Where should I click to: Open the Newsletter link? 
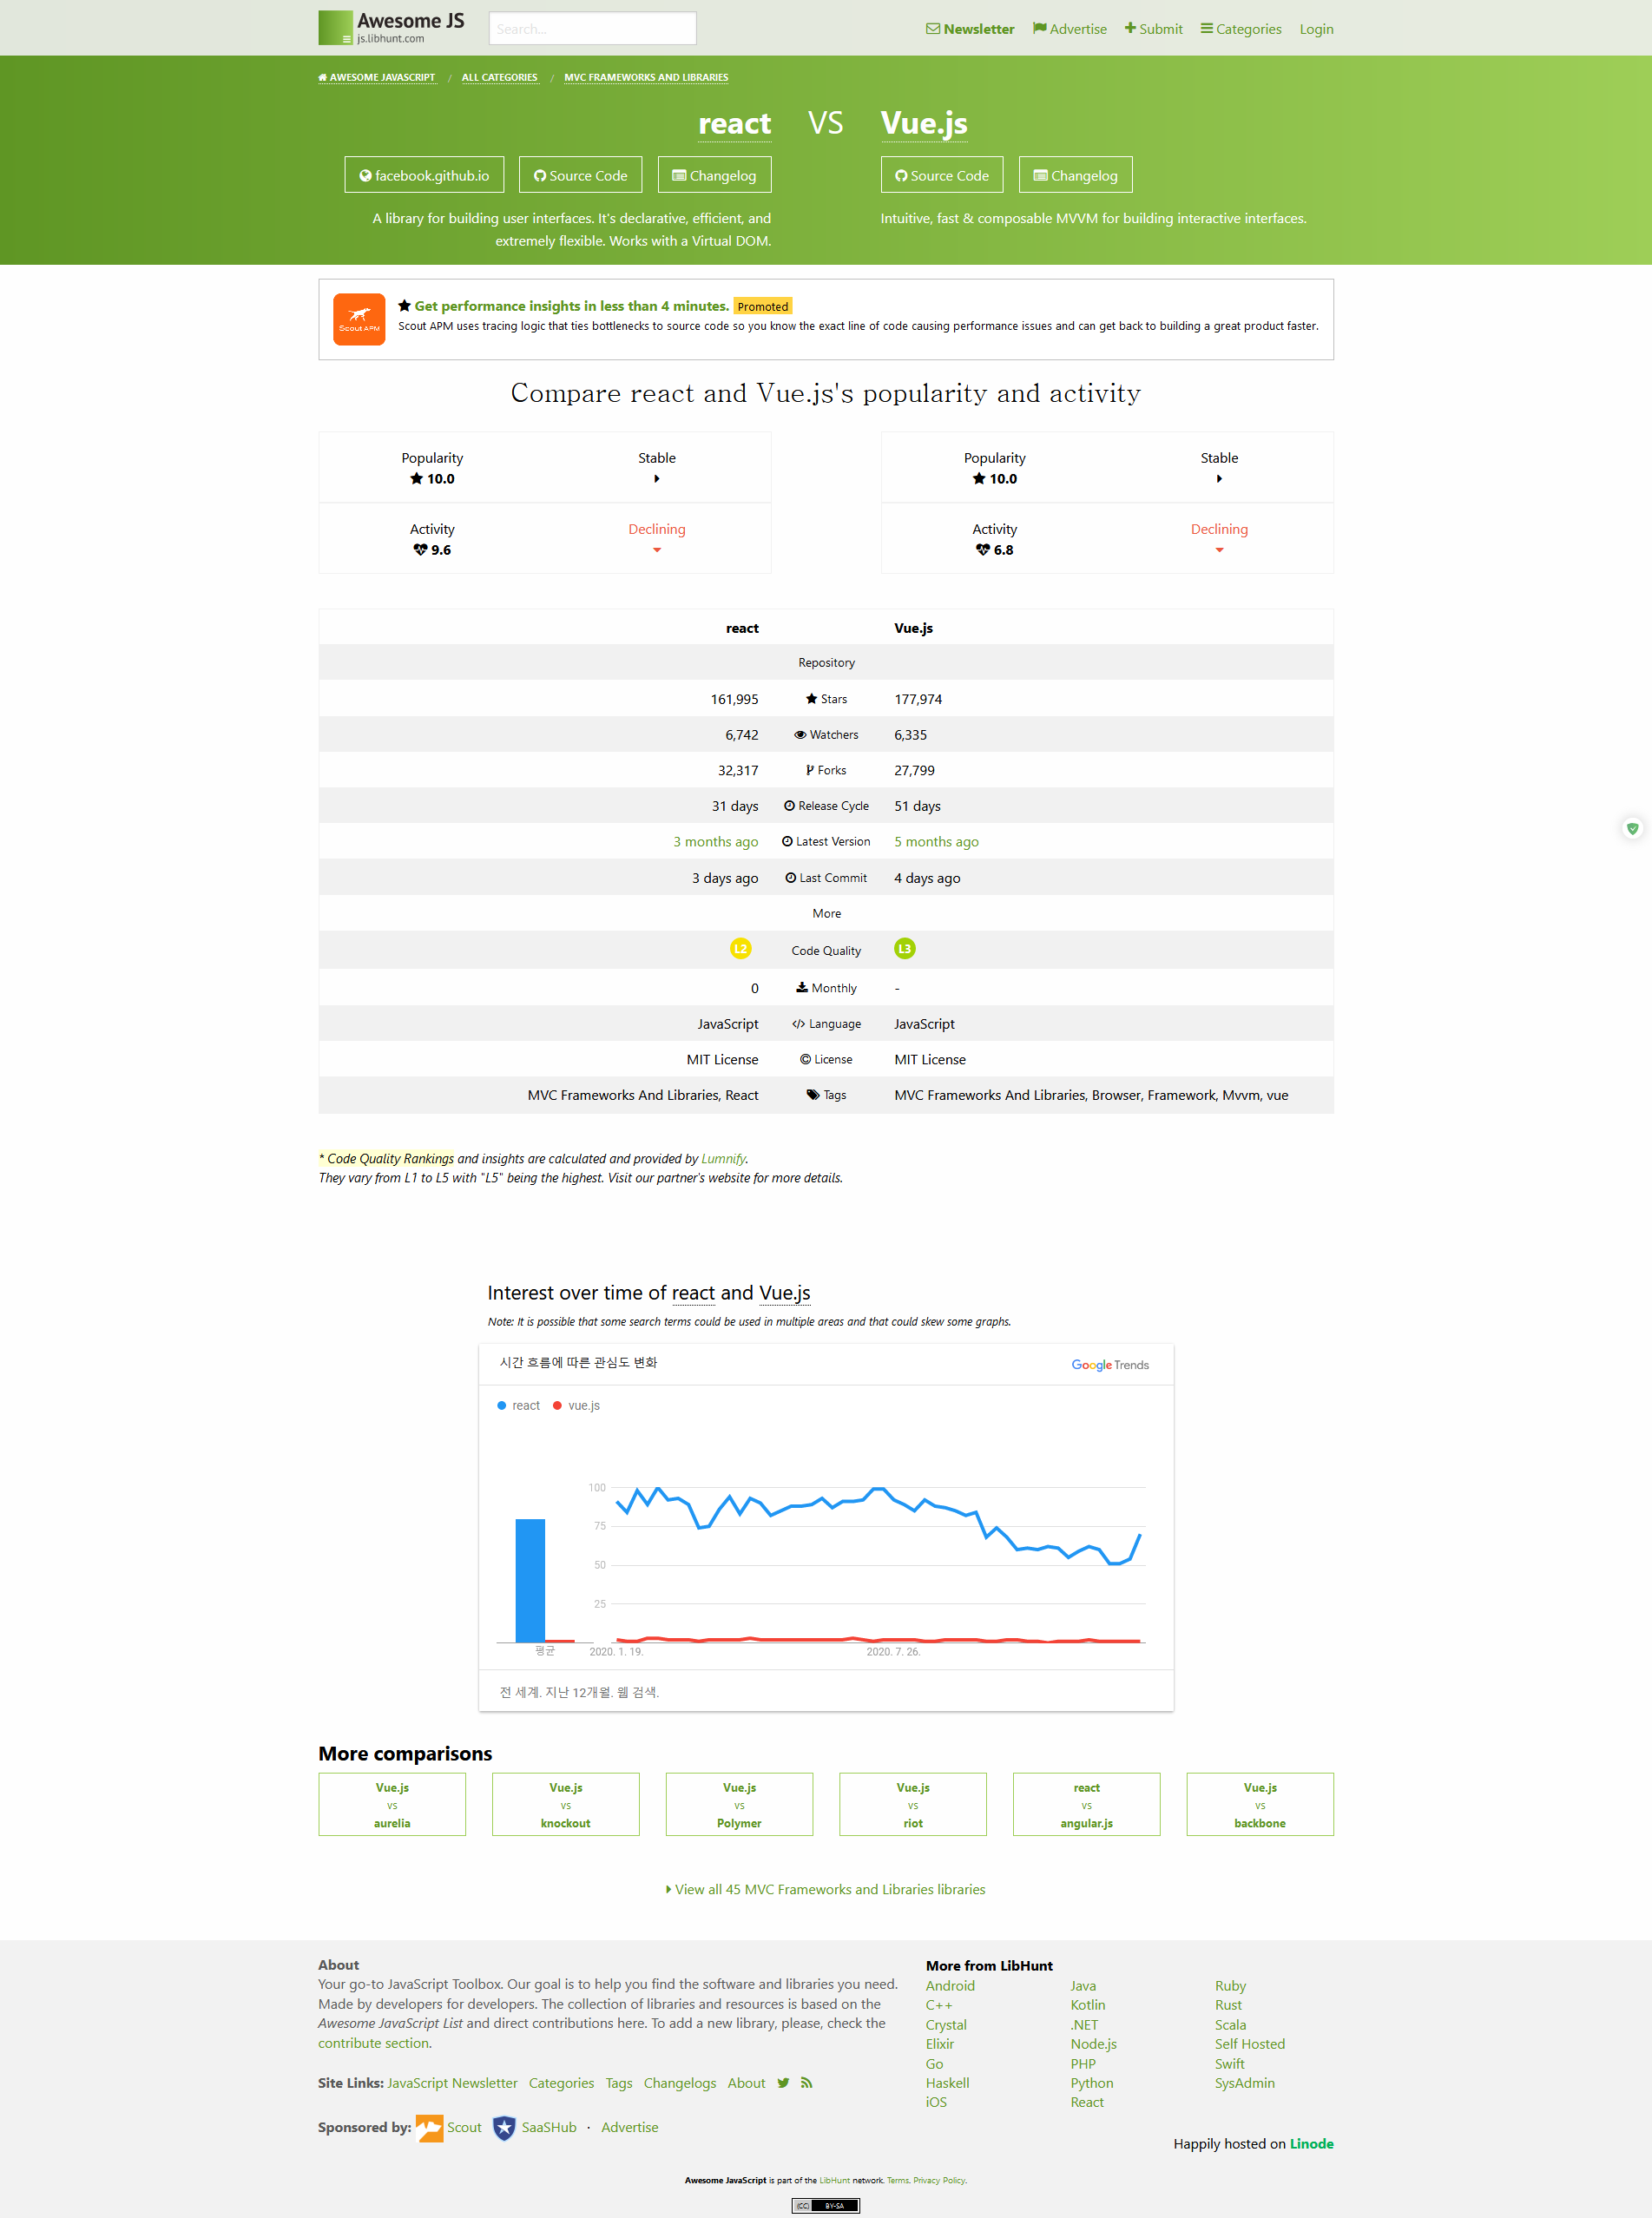pyautogui.click(x=969, y=29)
